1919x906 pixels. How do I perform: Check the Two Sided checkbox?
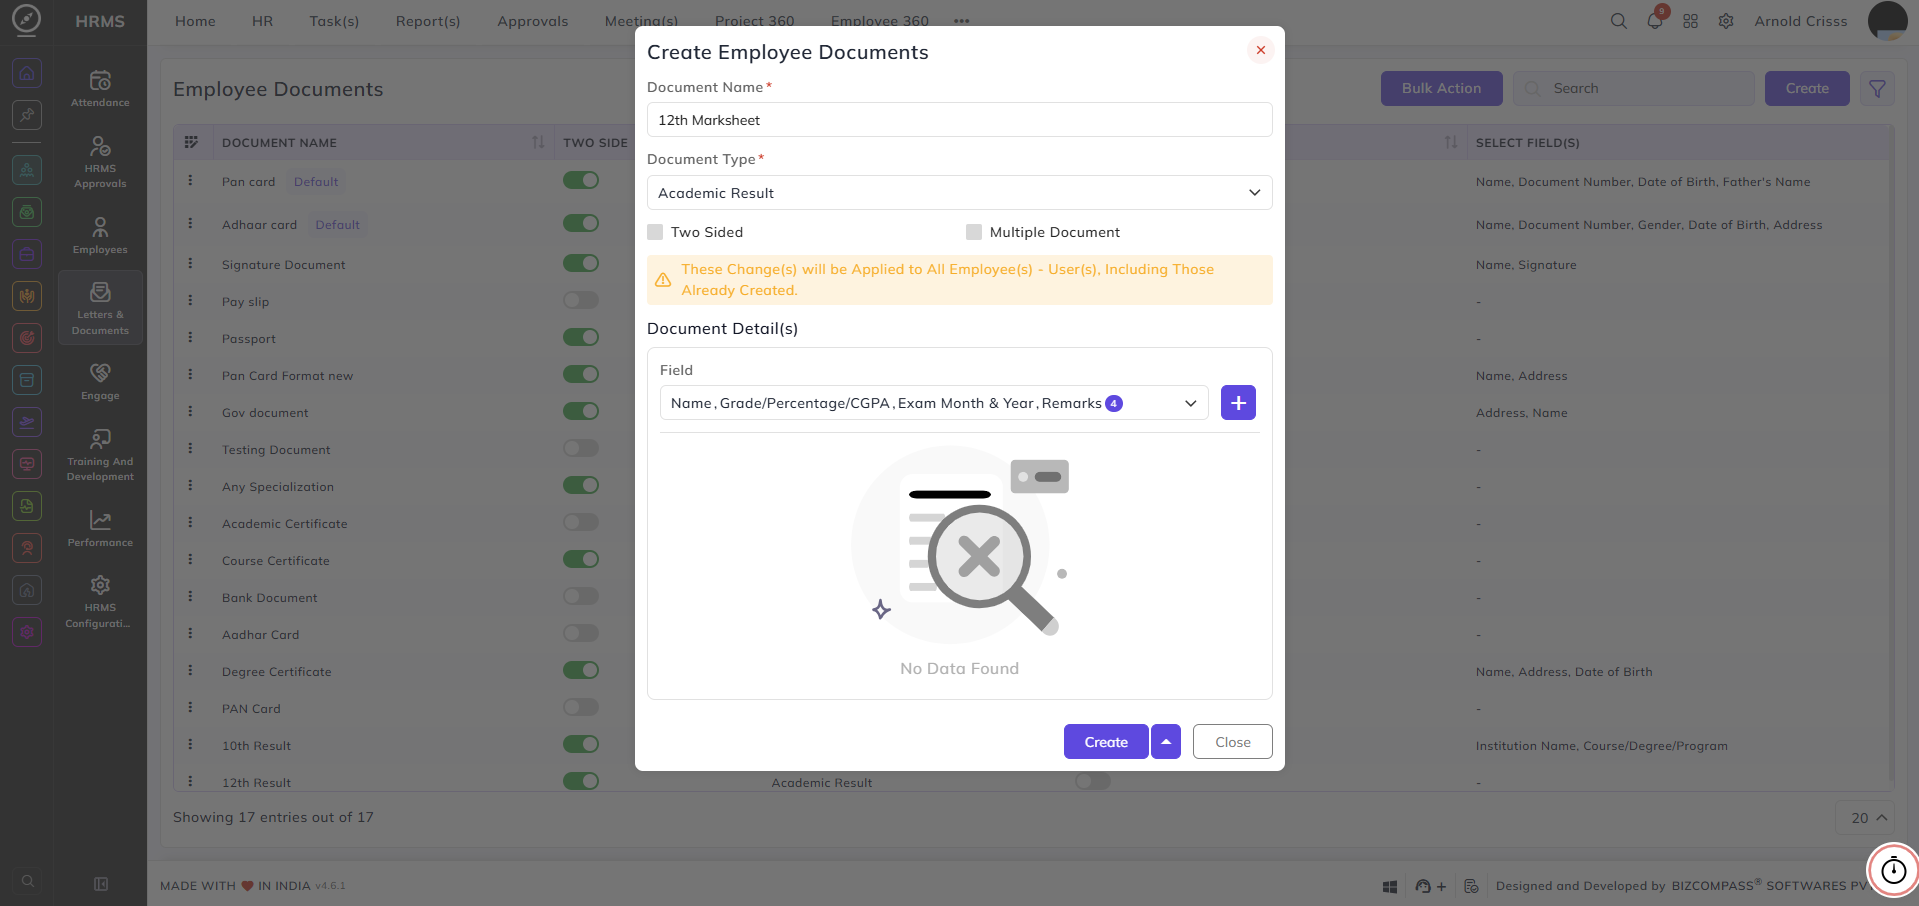pos(655,232)
